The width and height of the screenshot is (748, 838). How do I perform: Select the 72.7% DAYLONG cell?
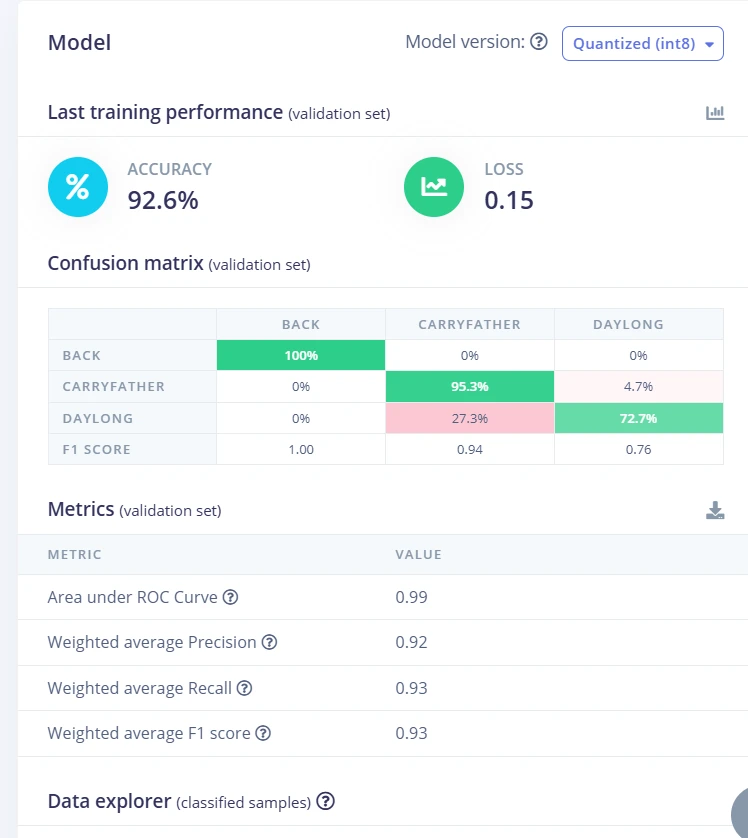click(638, 418)
